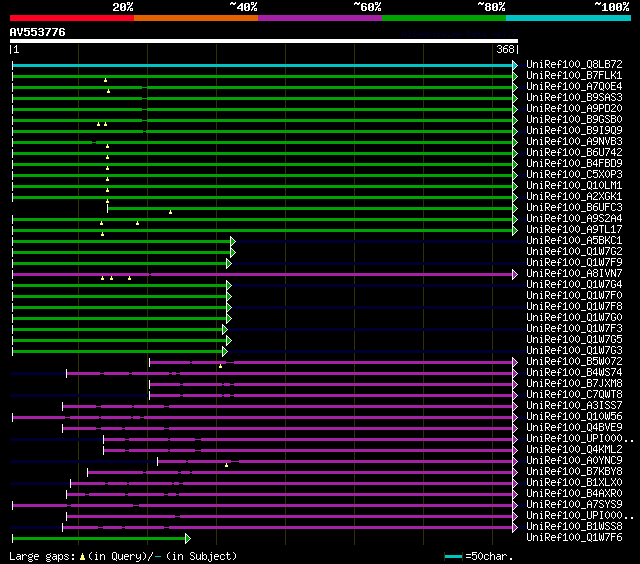Image resolution: width=640 pixels, height=564 pixels.
Task: Select the UniRef100_Q1W7F8 label
Action: [x=574, y=307]
